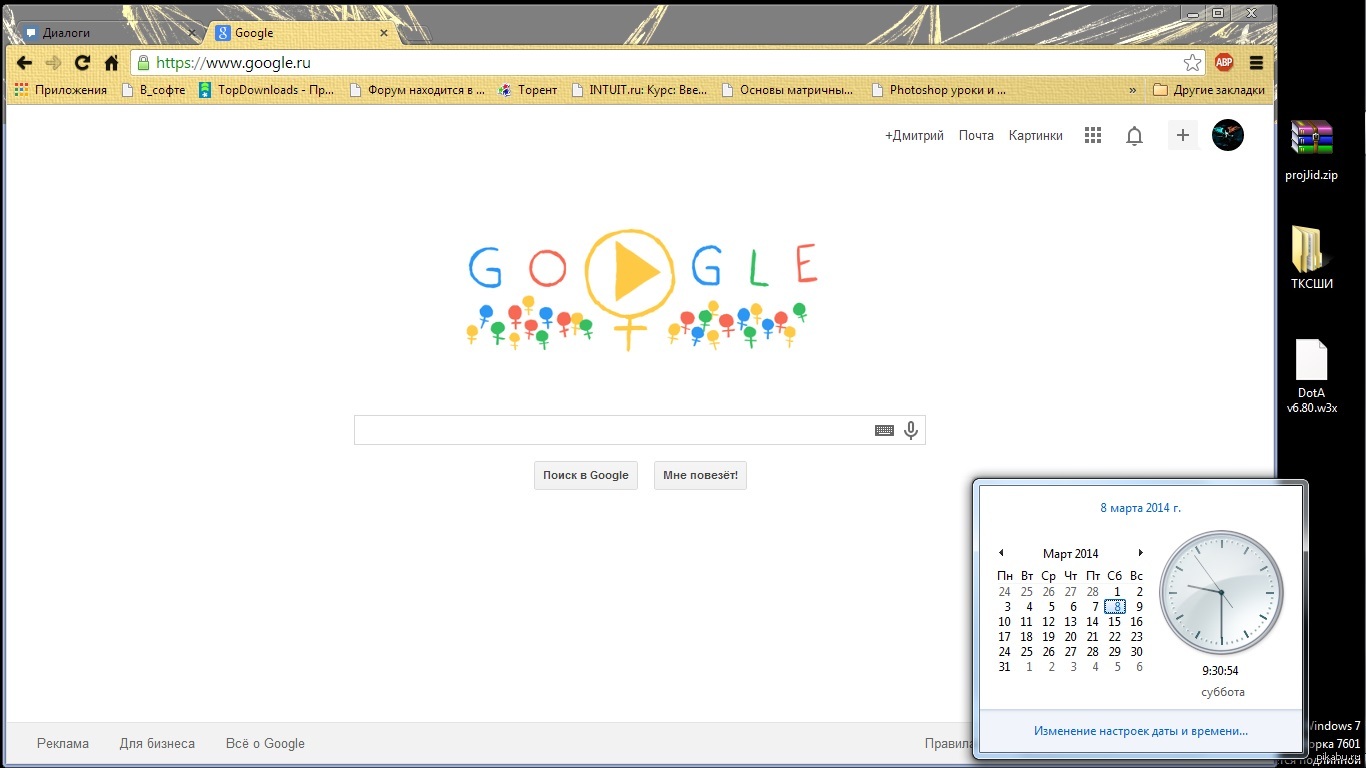
Task: Click the Март 2014 calendar header
Action: pos(1070,553)
